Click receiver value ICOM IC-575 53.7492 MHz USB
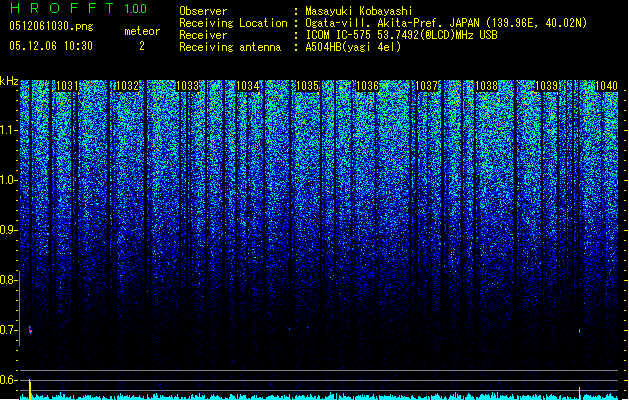 (402, 35)
